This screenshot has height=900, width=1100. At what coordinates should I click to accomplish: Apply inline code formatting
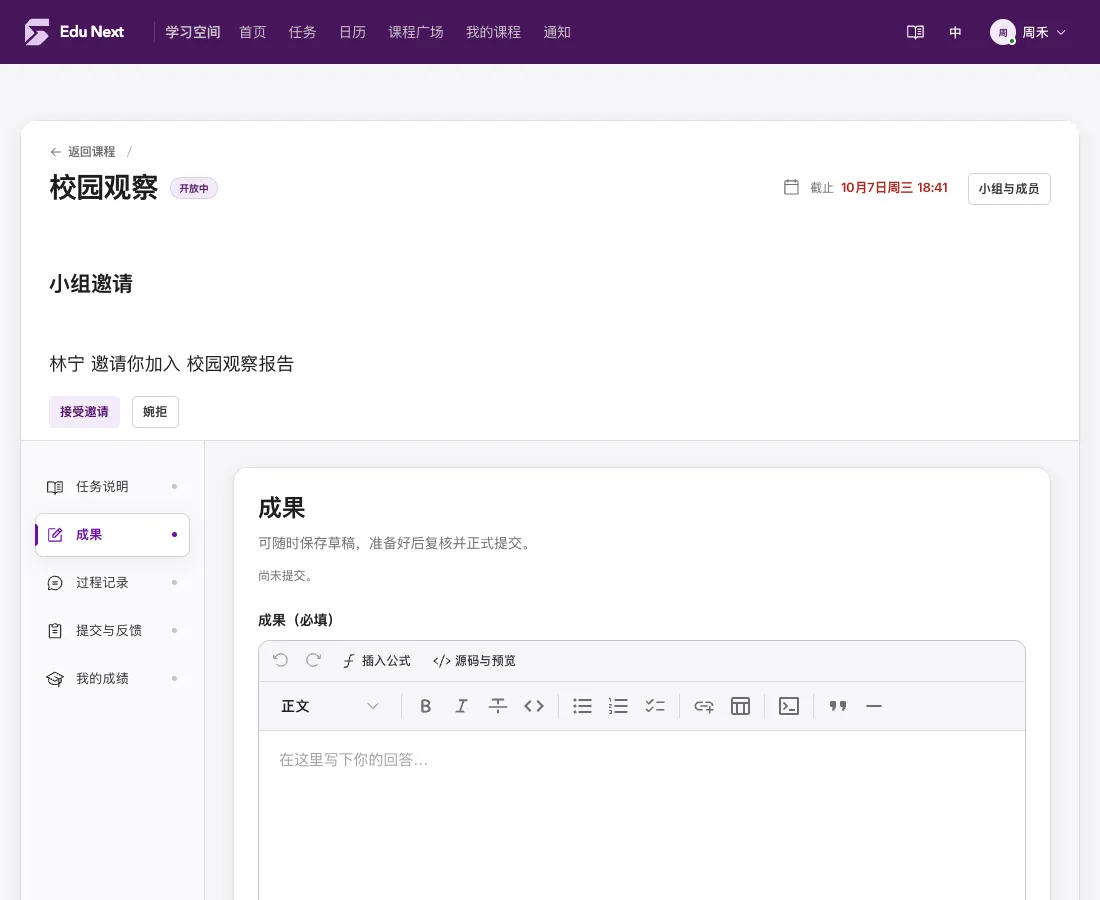point(534,706)
